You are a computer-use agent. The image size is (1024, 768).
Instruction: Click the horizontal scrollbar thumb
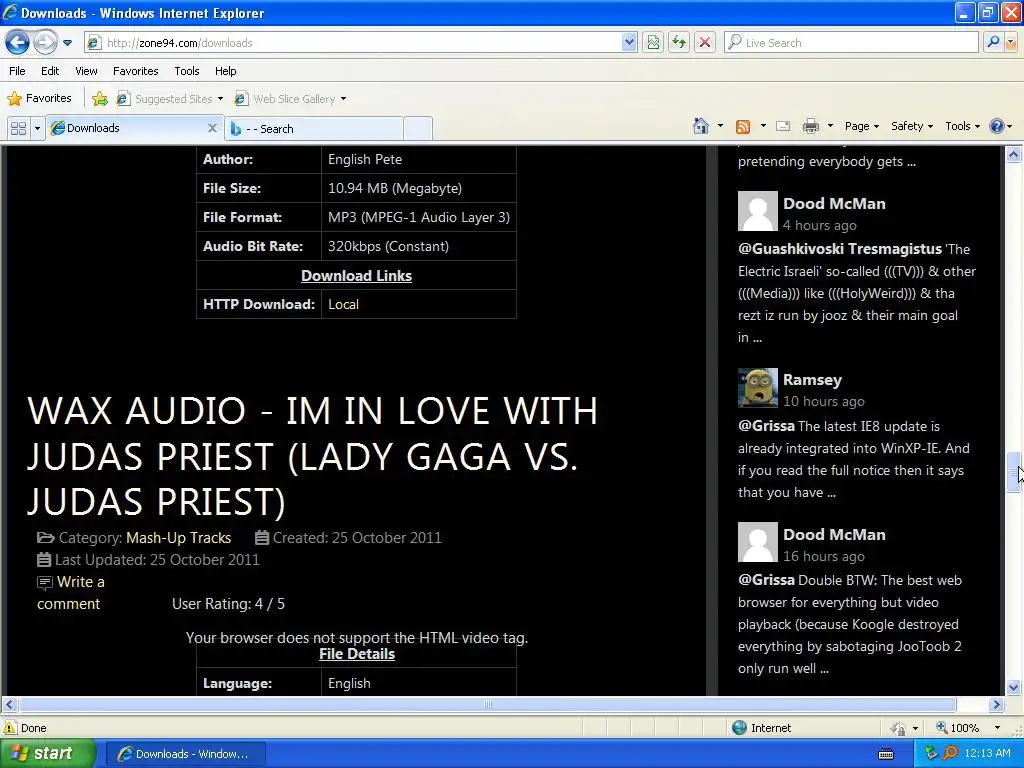point(488,705)
